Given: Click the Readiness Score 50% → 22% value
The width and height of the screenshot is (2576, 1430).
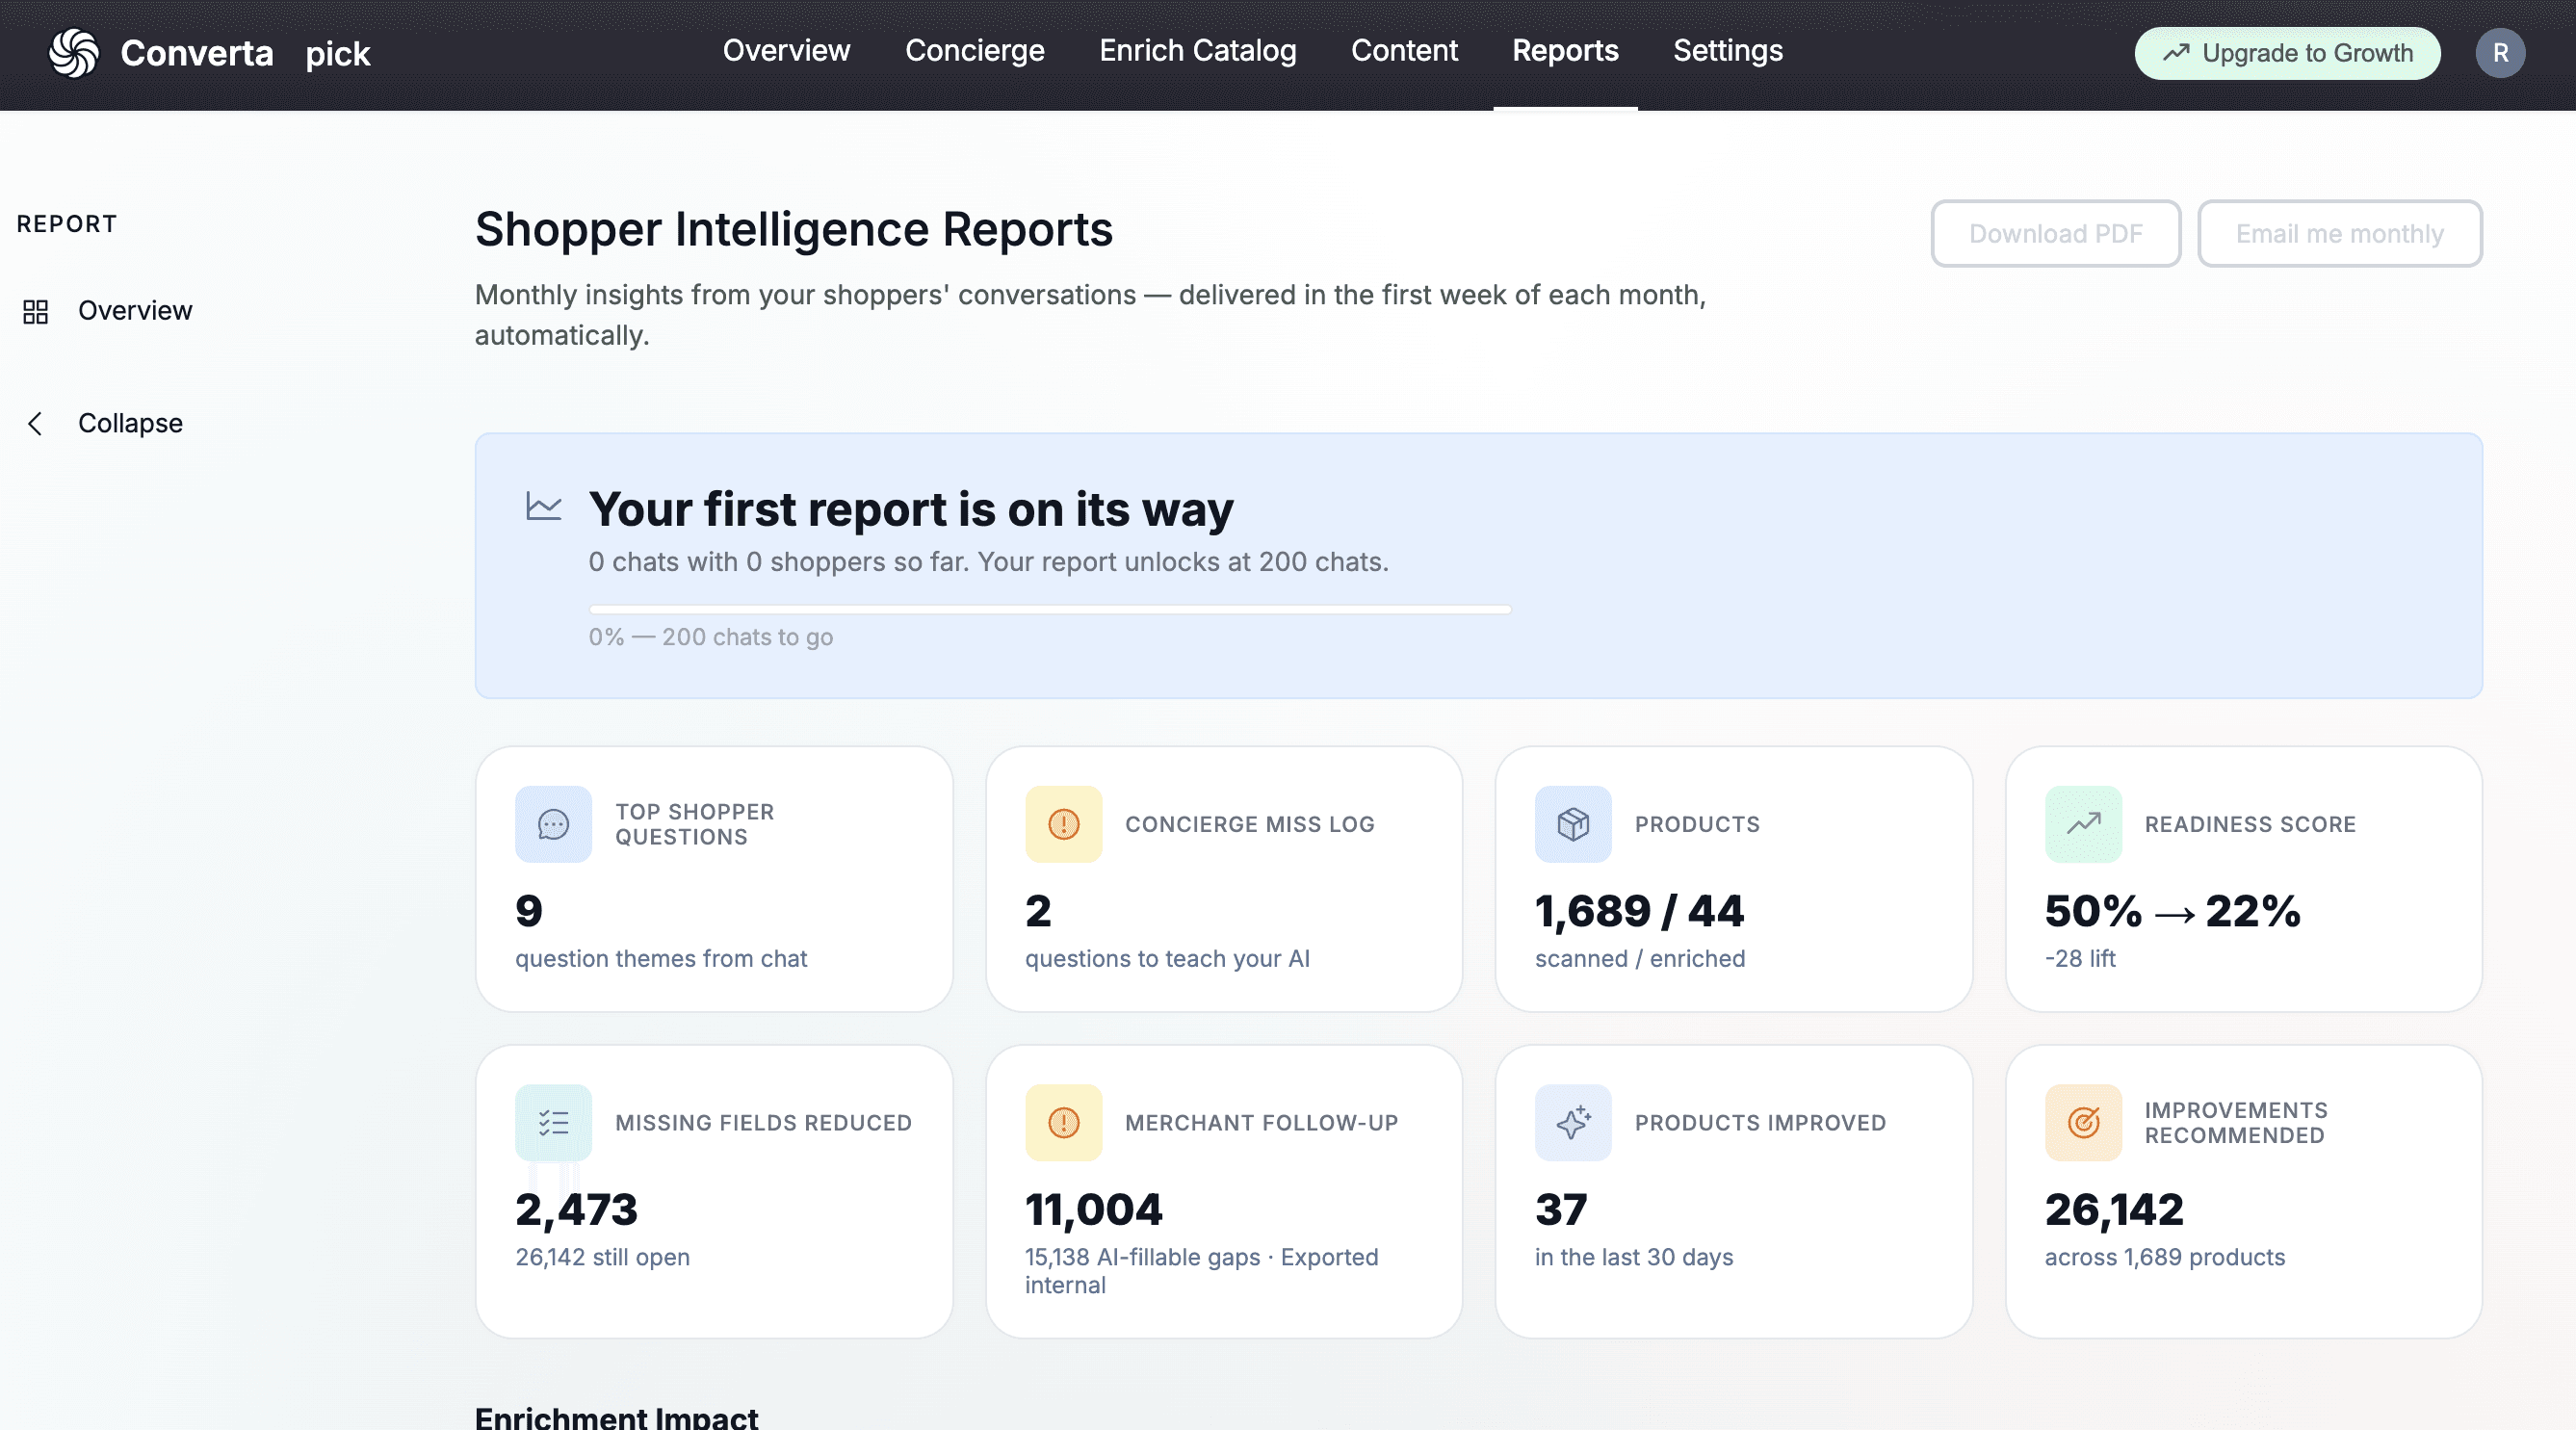Looking at the screenshot, I should [x=2172, y=911].
